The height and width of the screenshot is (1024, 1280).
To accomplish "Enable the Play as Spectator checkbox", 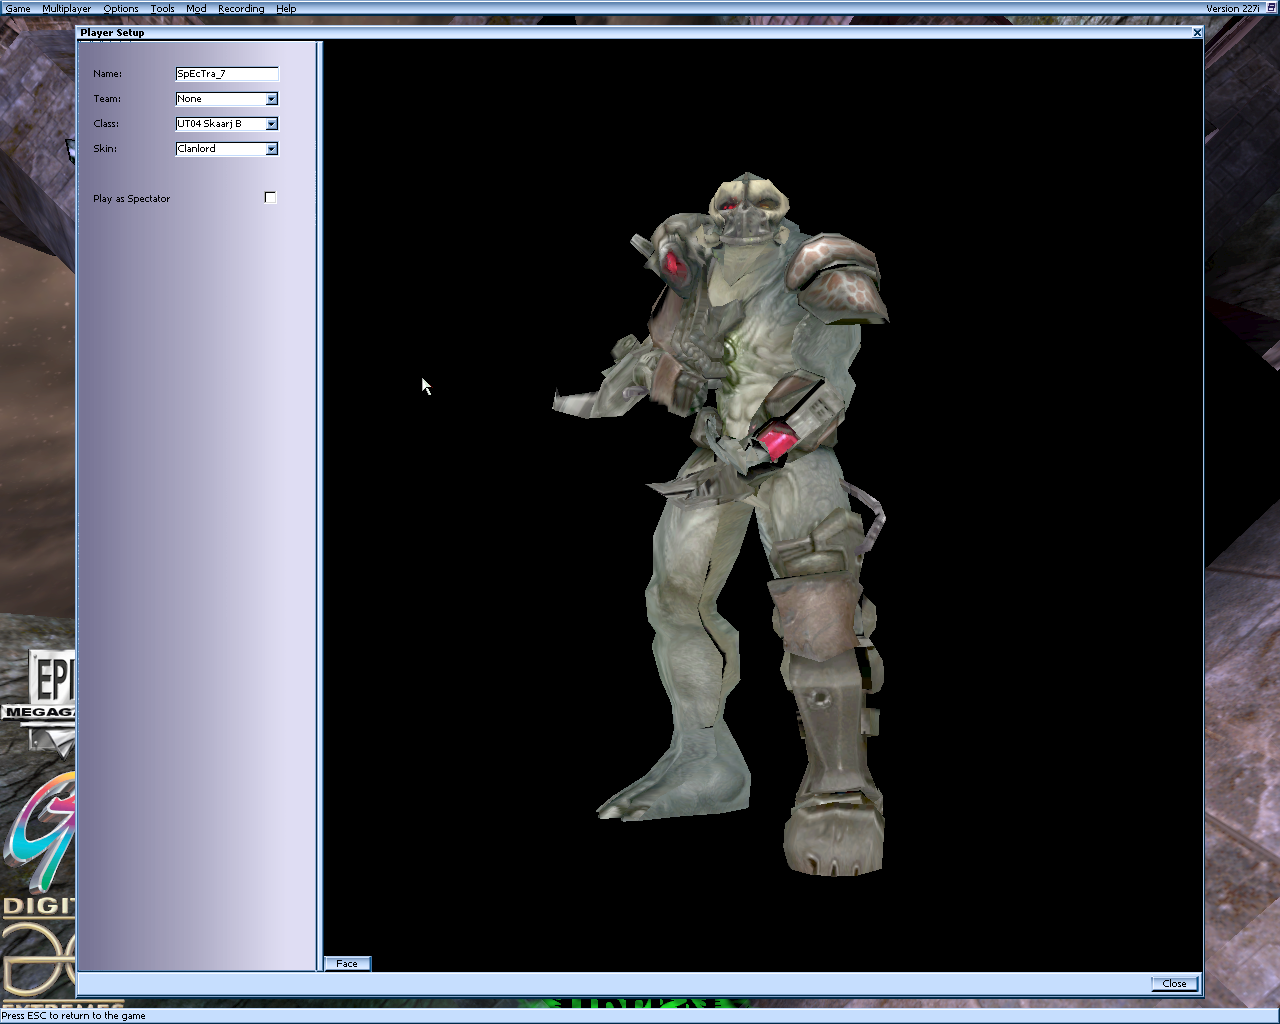I will pos(270,198).
